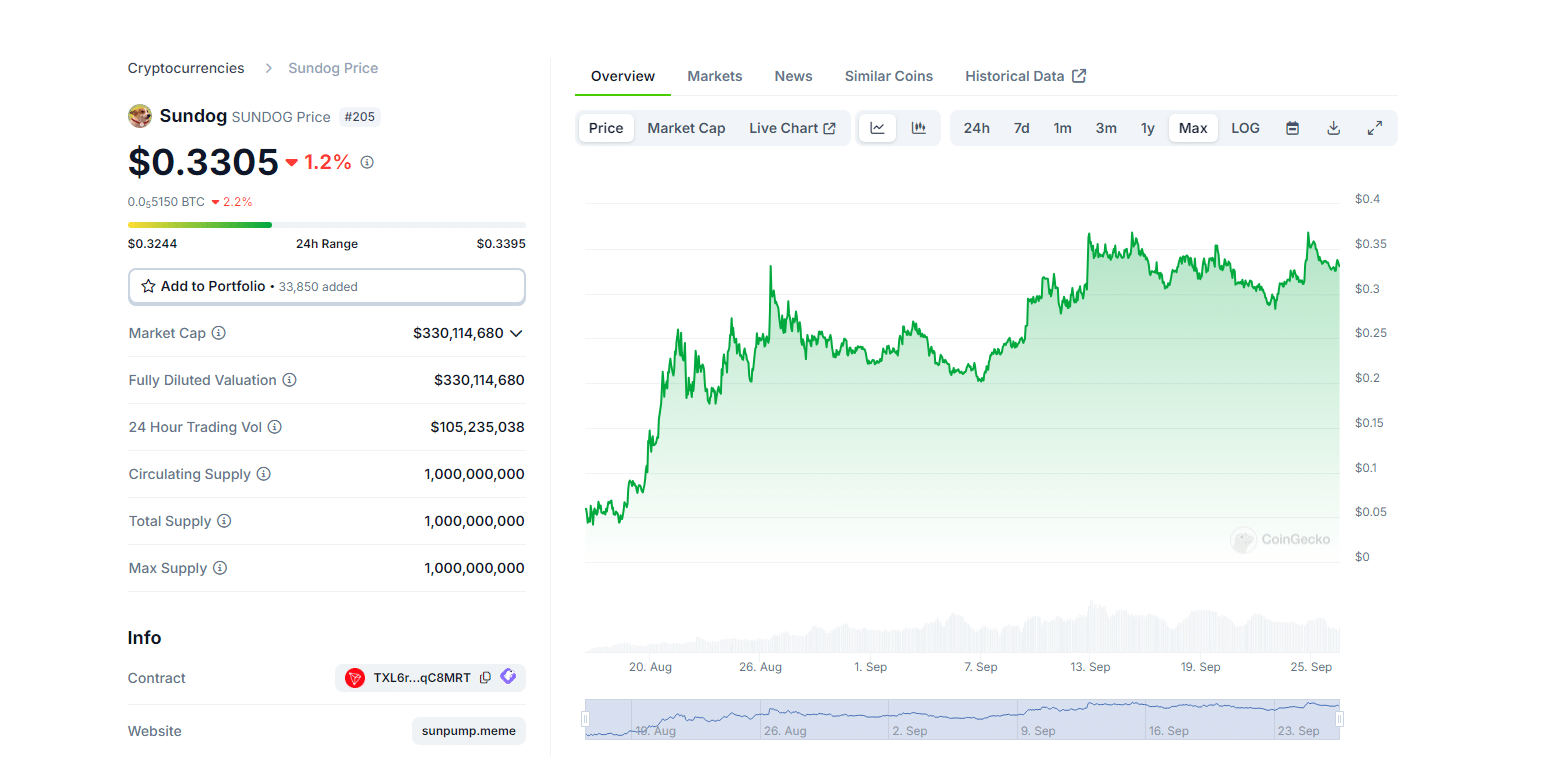Go to Cryptocurrencies breadcrumb link

tap(186, 68)
